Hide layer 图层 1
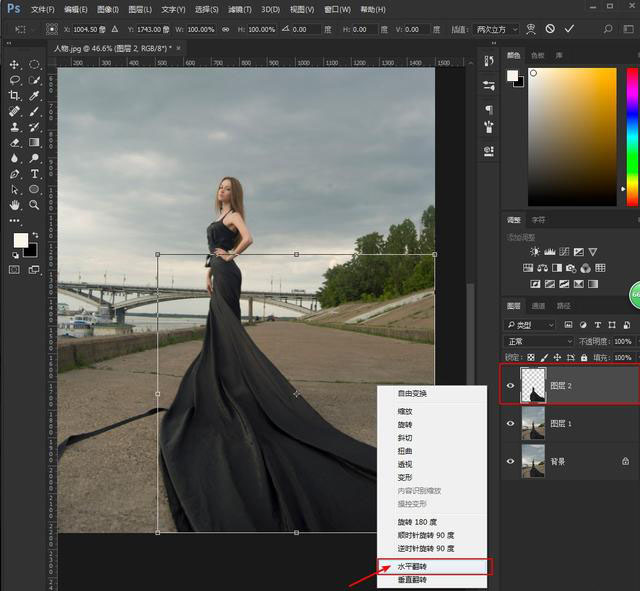The image size is (640, 591). tap(510, 423)
